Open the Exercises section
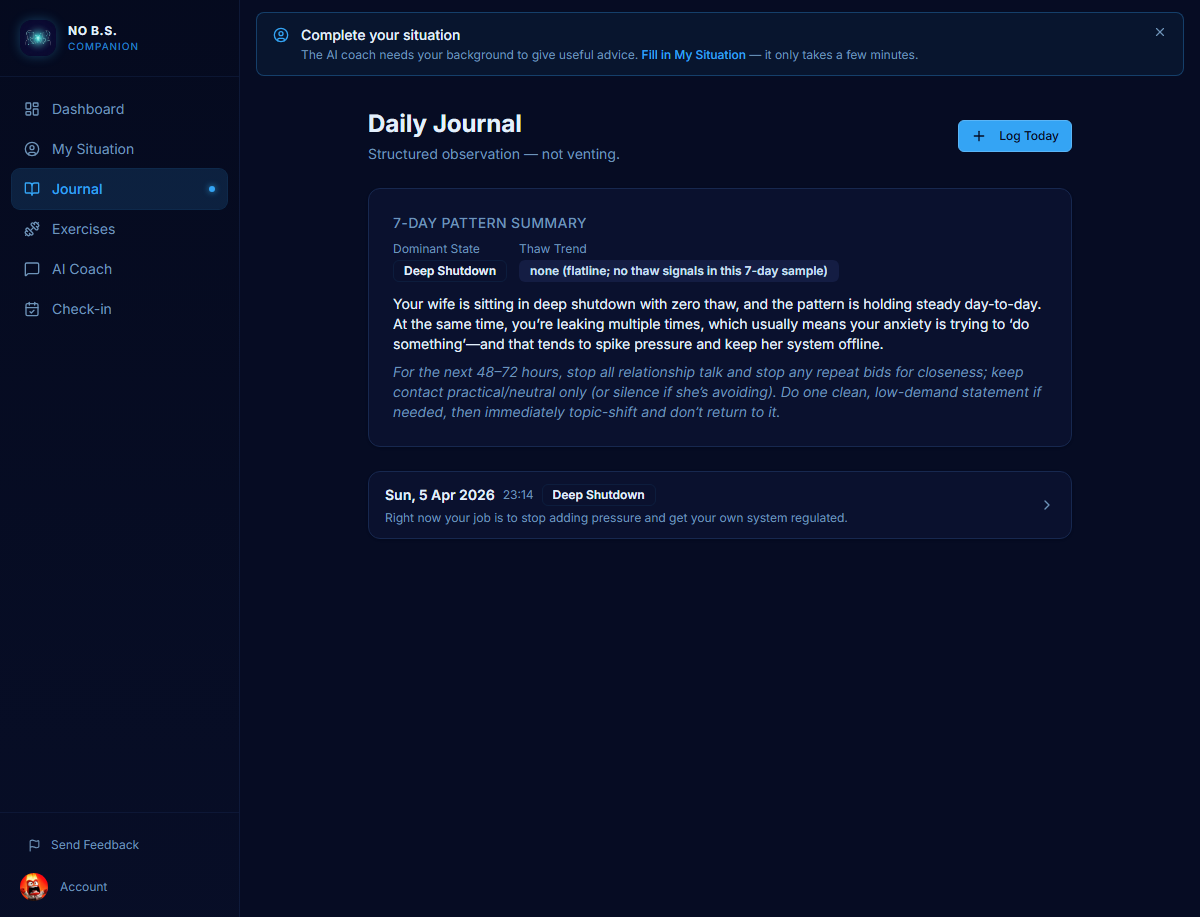This screenshot has height=917, width=1200. pos(83,229)
